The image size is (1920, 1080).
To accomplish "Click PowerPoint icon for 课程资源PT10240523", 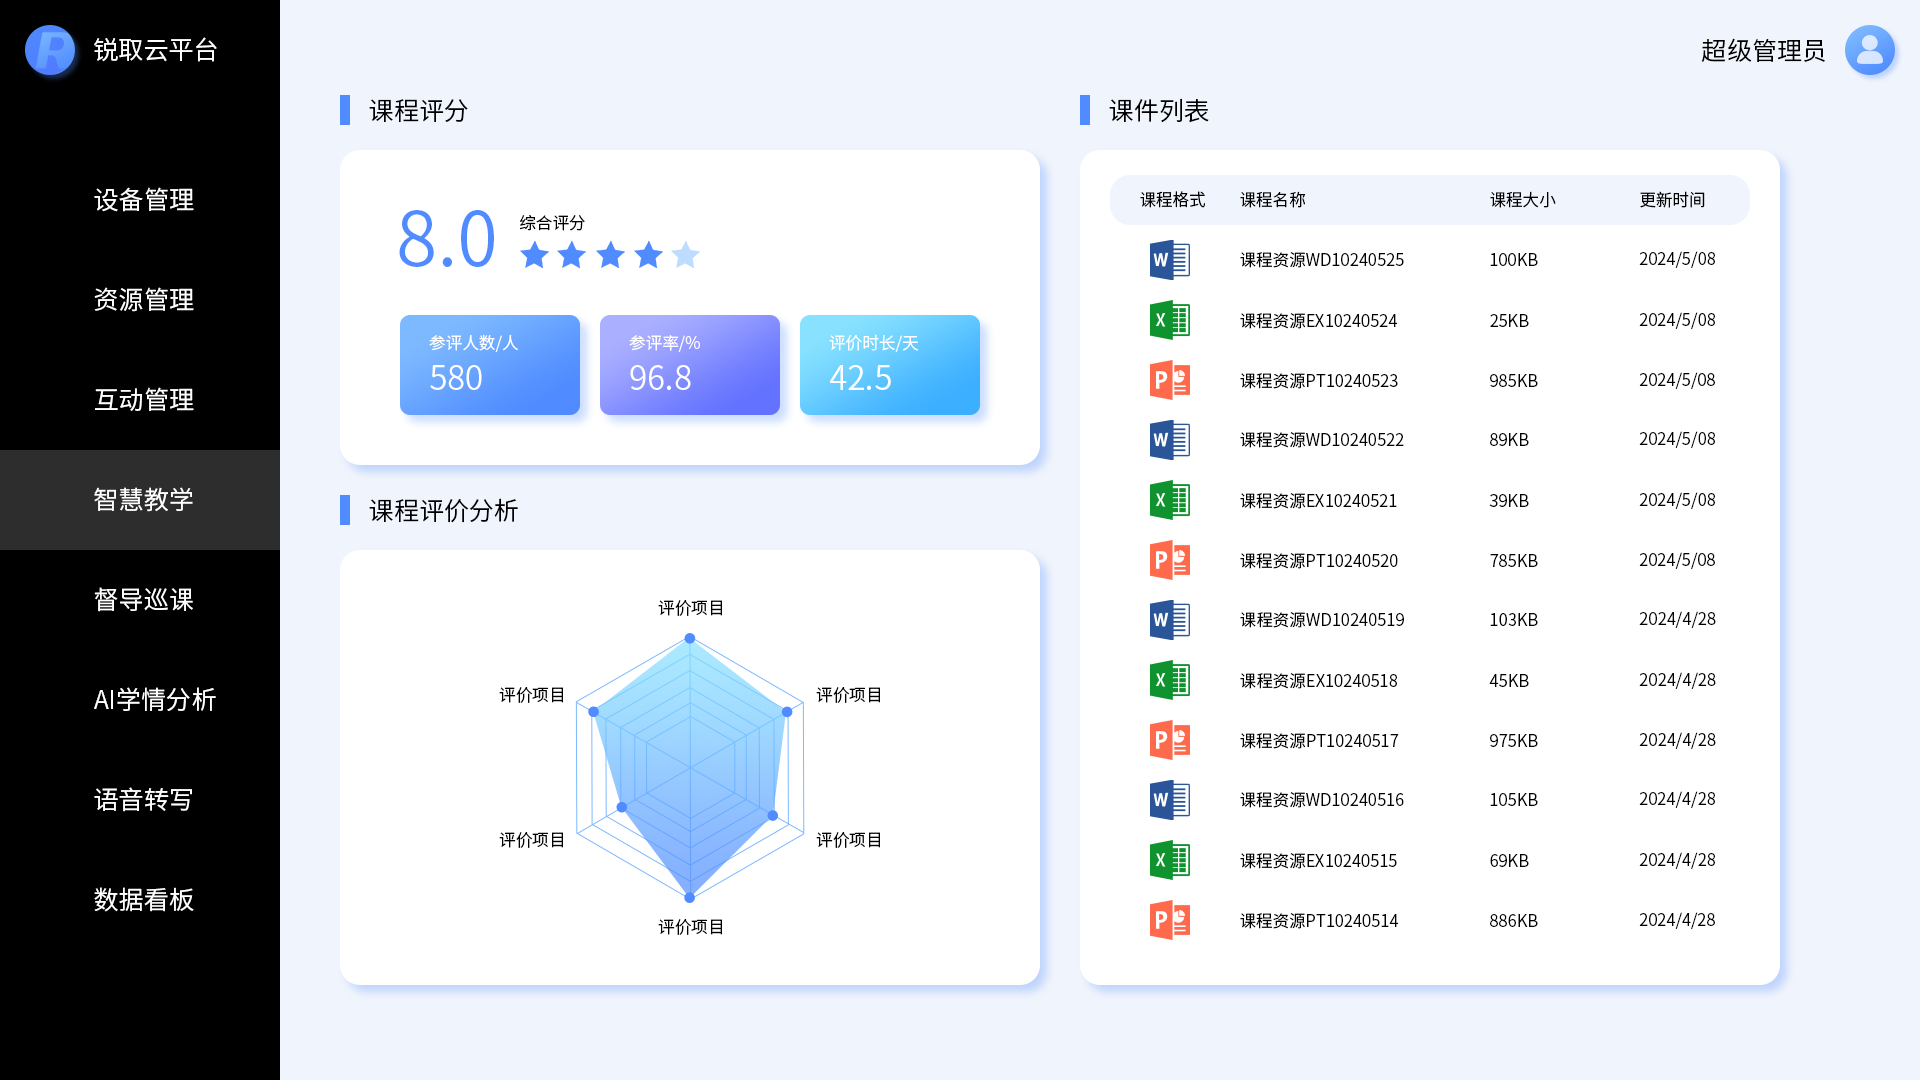I will click(x=1169, y=380).
